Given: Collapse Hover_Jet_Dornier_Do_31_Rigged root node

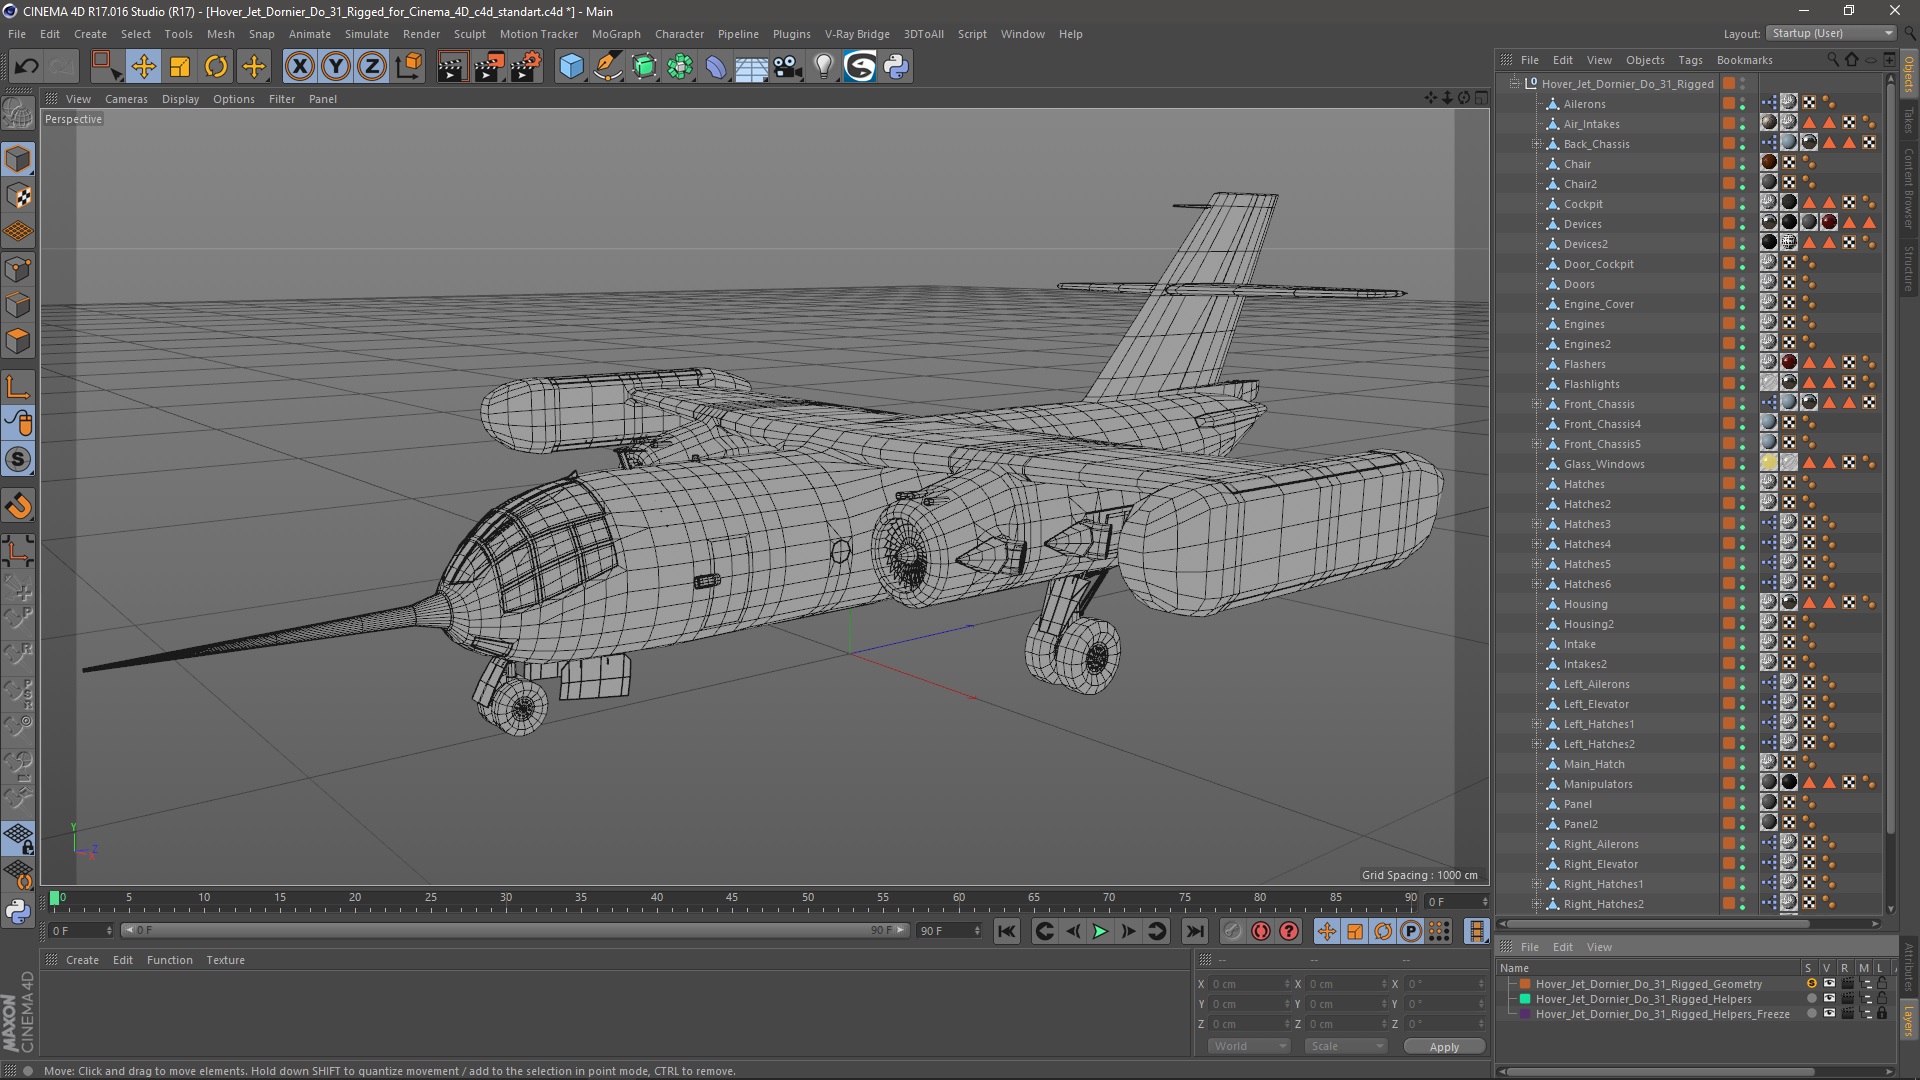Looking at the screenshot, I should 1514,84.
